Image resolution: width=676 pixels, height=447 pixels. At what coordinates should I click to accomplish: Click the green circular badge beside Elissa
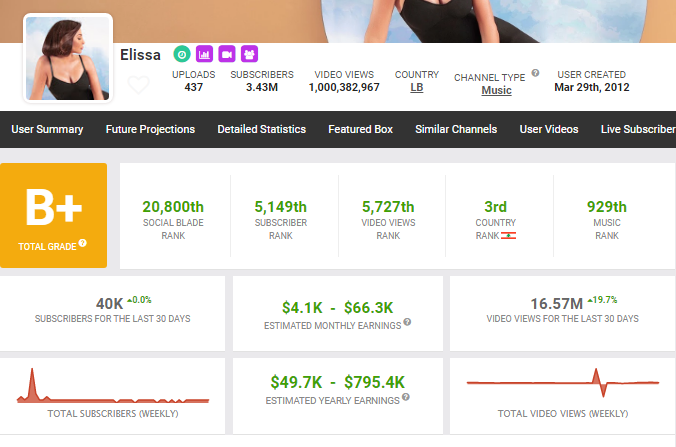pos(181,54)
